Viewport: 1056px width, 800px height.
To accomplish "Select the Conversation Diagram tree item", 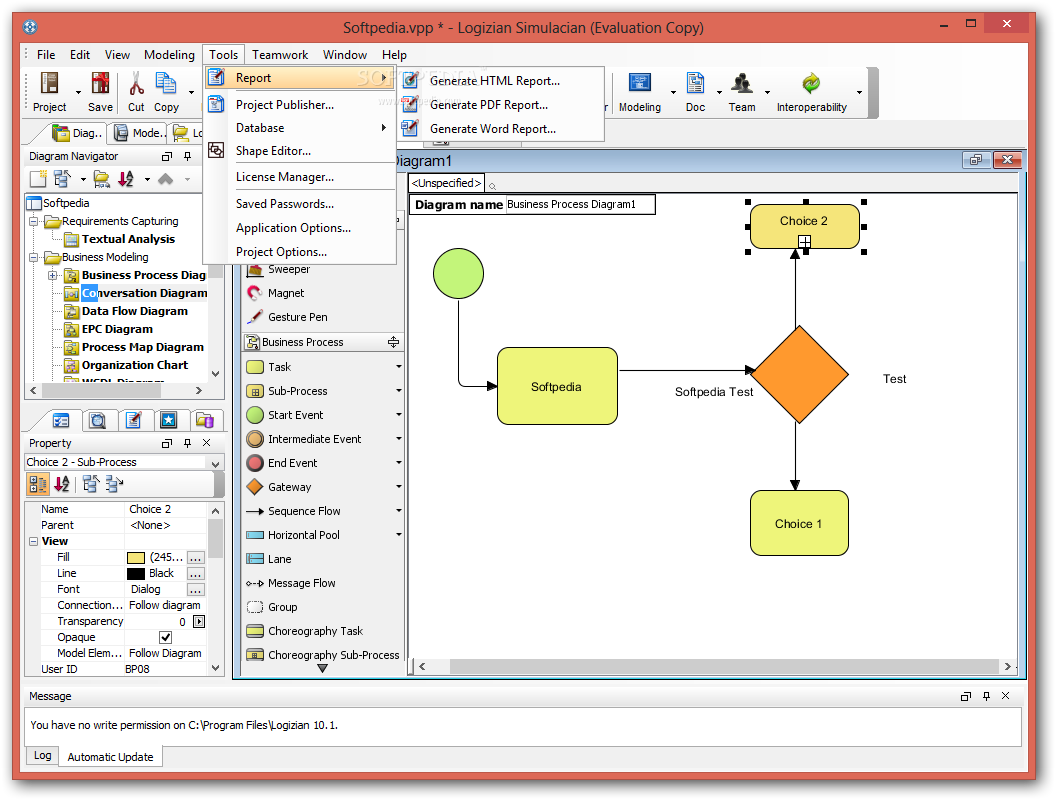I will [x=144, y=293].
